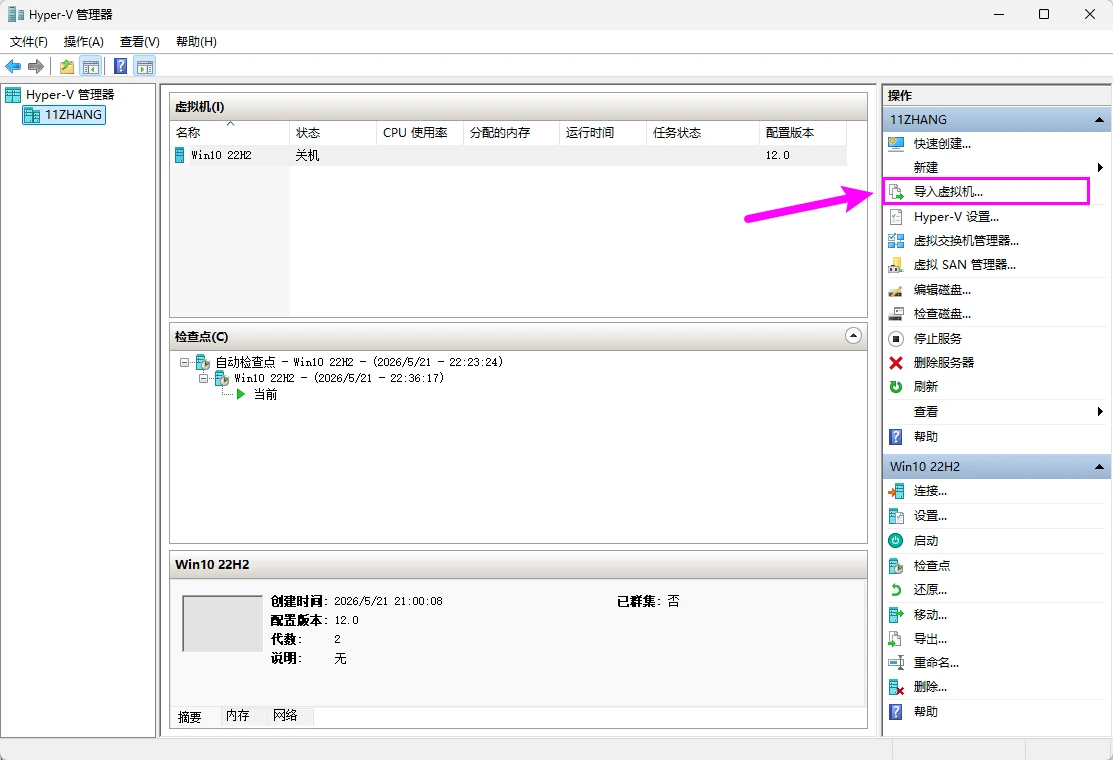Collapse the 11ZHANG actions section
Image resolution: width=1113 pixels, height=760 pixels.
click(1099, 120)
